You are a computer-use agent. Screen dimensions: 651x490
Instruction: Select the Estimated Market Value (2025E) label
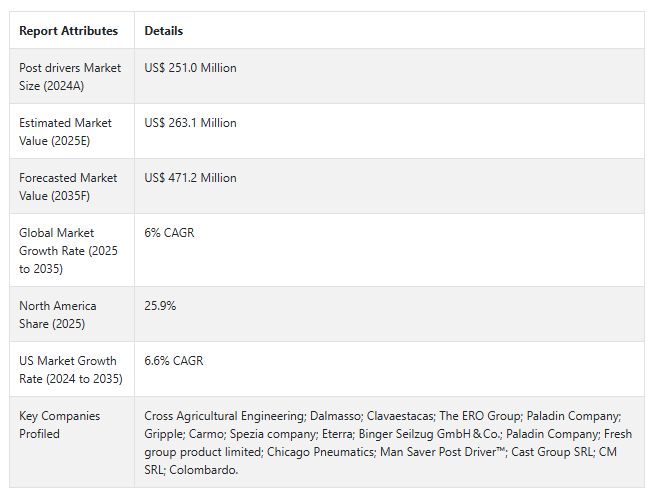point(65,132)
